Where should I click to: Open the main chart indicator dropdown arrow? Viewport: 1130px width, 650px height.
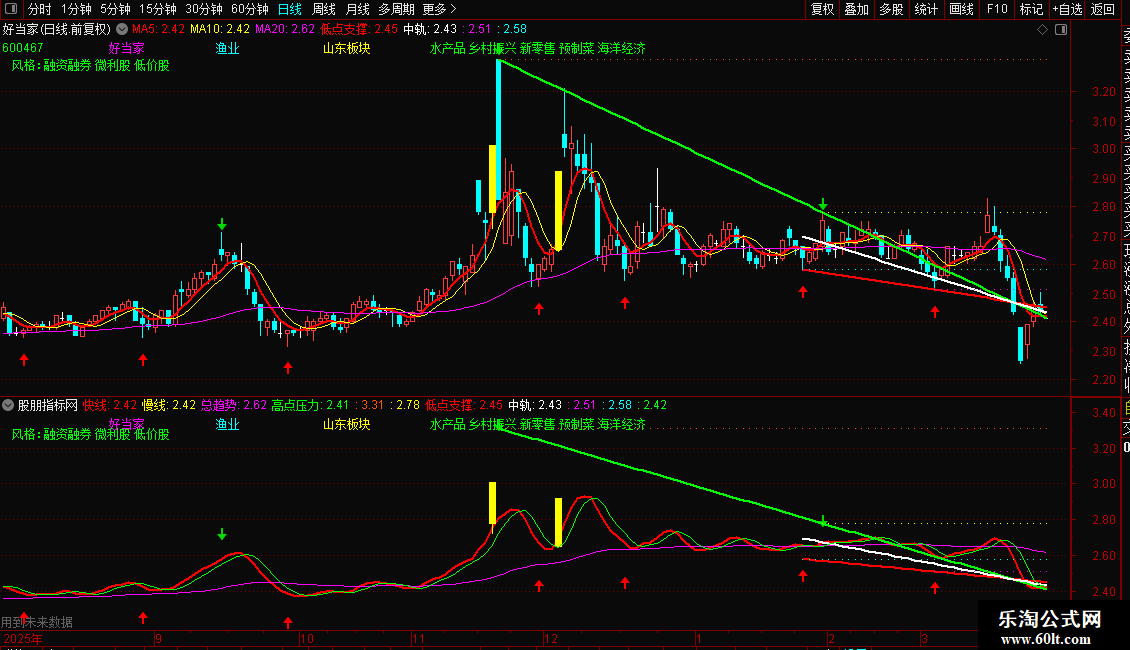click(122, 30)
